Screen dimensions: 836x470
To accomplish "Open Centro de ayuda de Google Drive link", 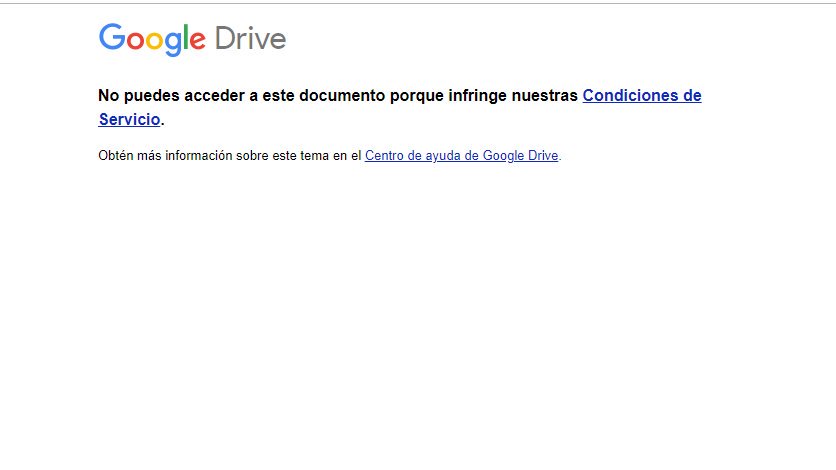I will click(x=462, y=156).
